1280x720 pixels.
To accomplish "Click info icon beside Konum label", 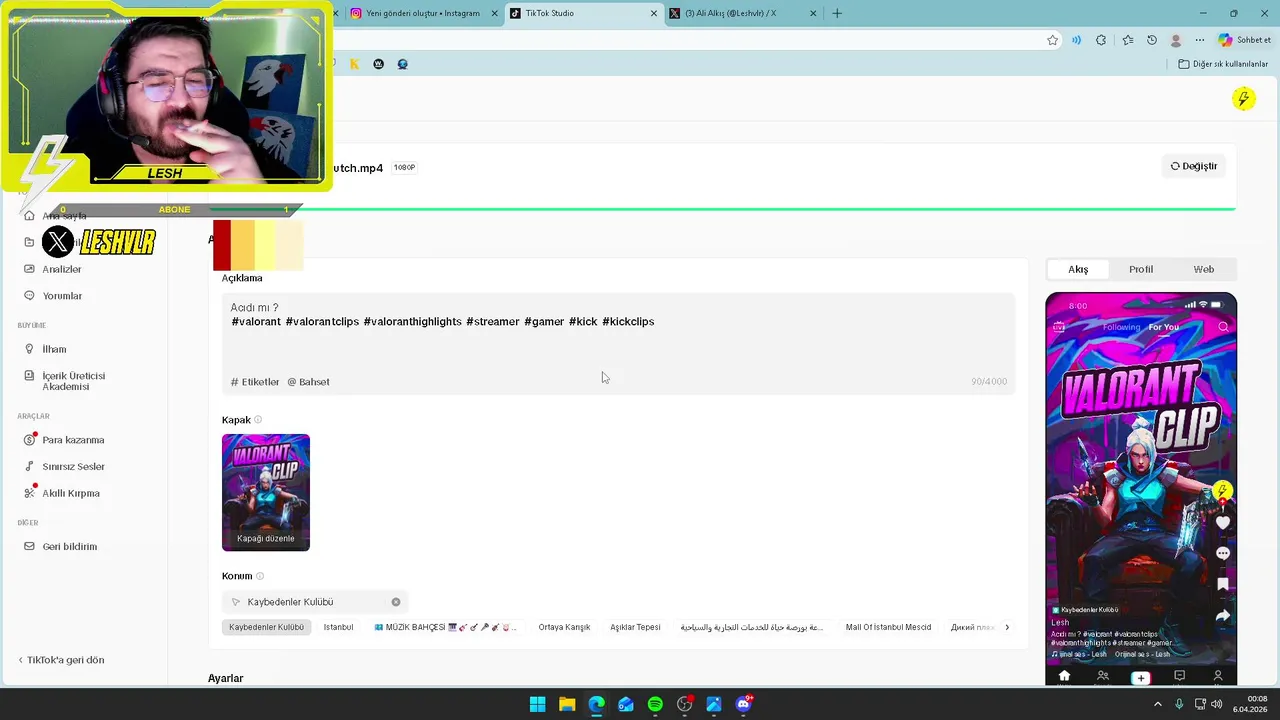I will 260,576.
